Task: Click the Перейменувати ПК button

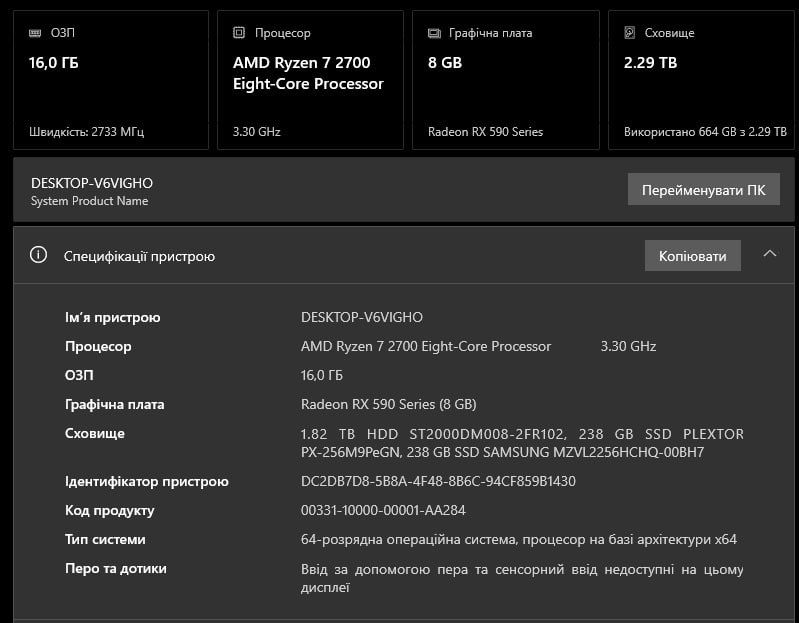Action: (704, 189)
